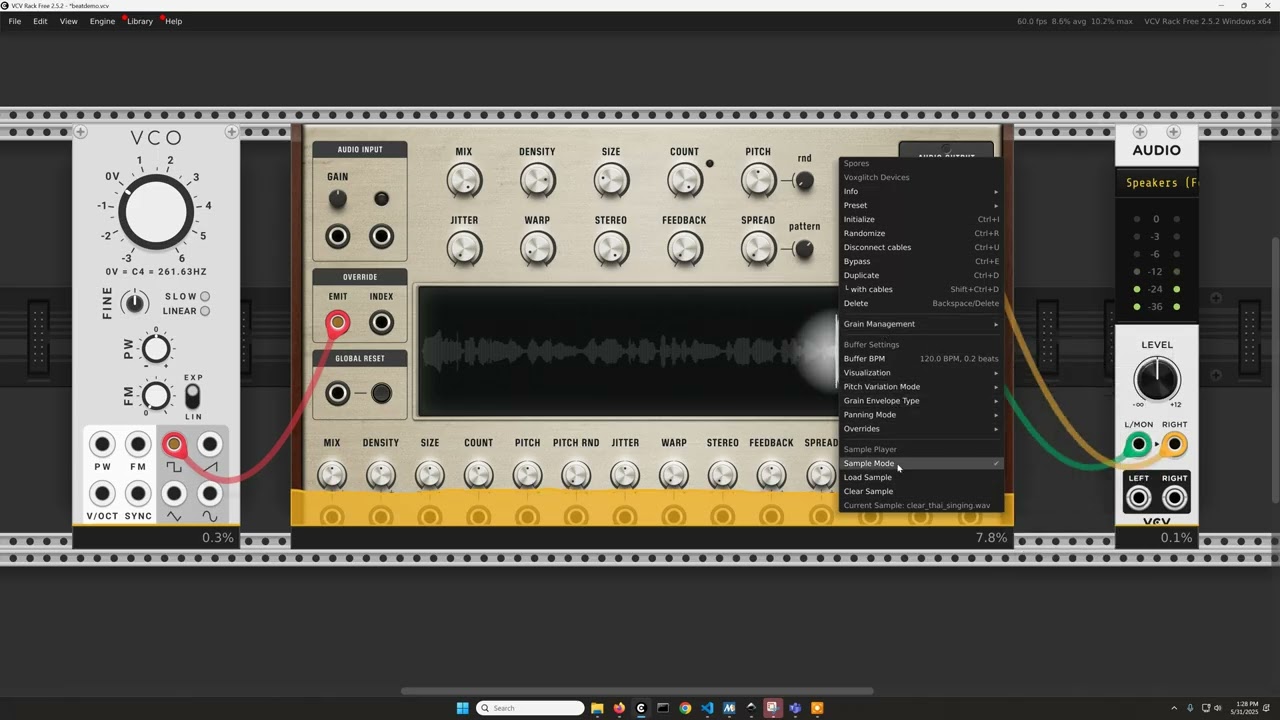Viewport: 1280px width, 720px height.
Task: Click the VCO FM input jack
Action: (138, 444)
